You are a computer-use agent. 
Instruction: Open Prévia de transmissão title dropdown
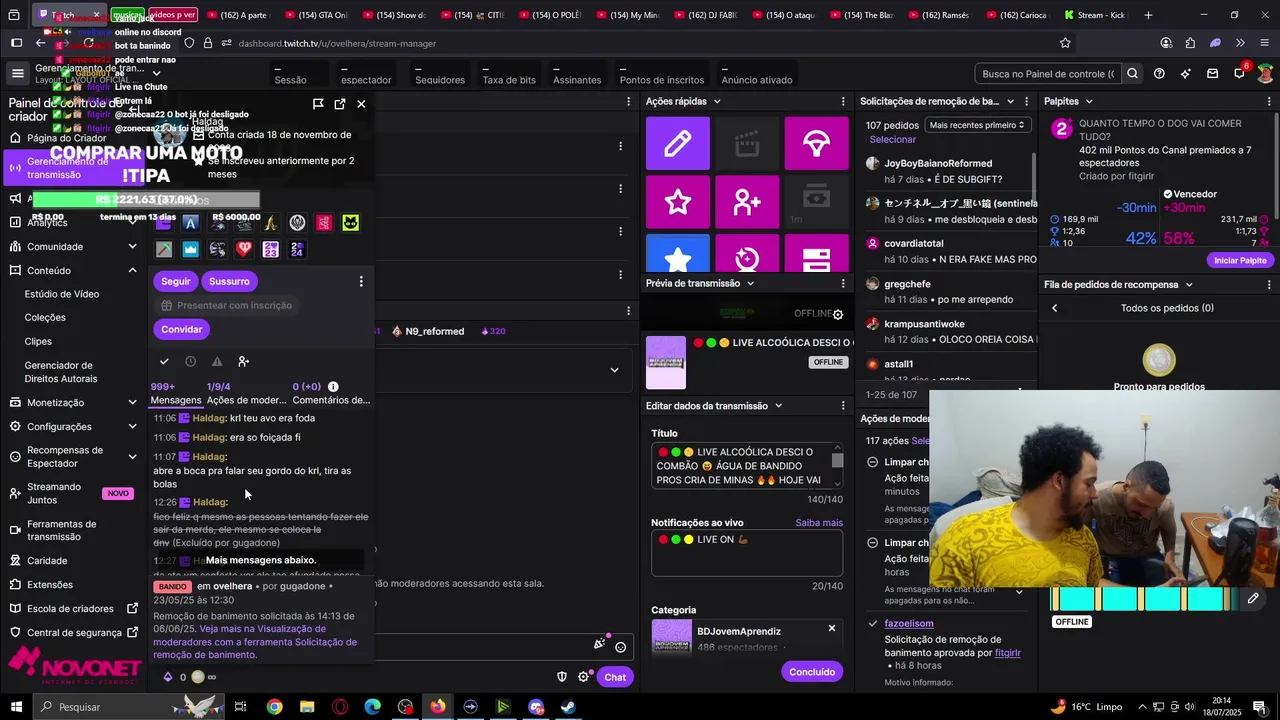coord(750,283)
